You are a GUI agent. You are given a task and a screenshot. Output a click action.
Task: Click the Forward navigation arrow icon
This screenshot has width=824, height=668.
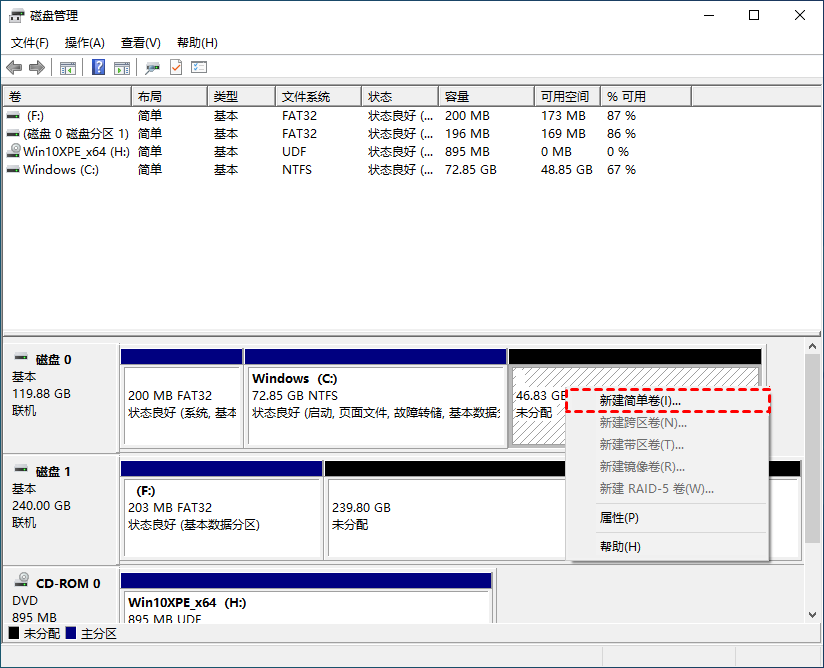pos(36,67)
